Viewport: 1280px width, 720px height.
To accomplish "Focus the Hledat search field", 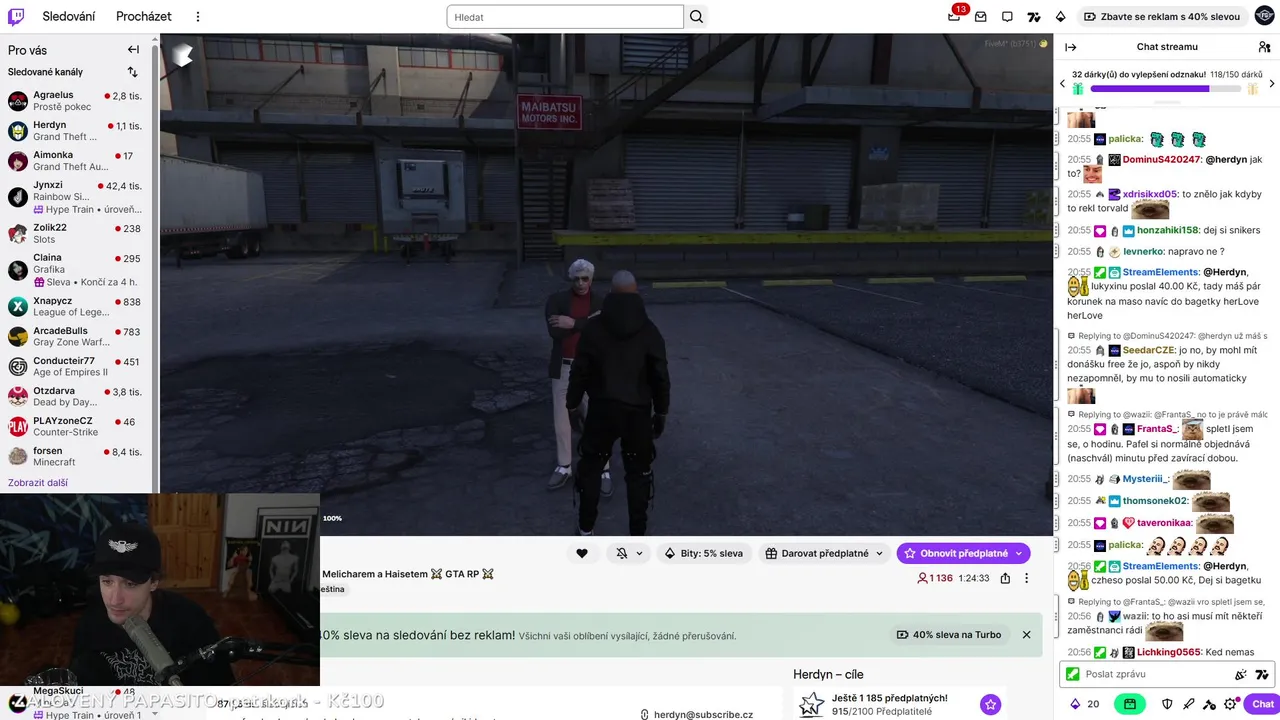I will 565,17.
